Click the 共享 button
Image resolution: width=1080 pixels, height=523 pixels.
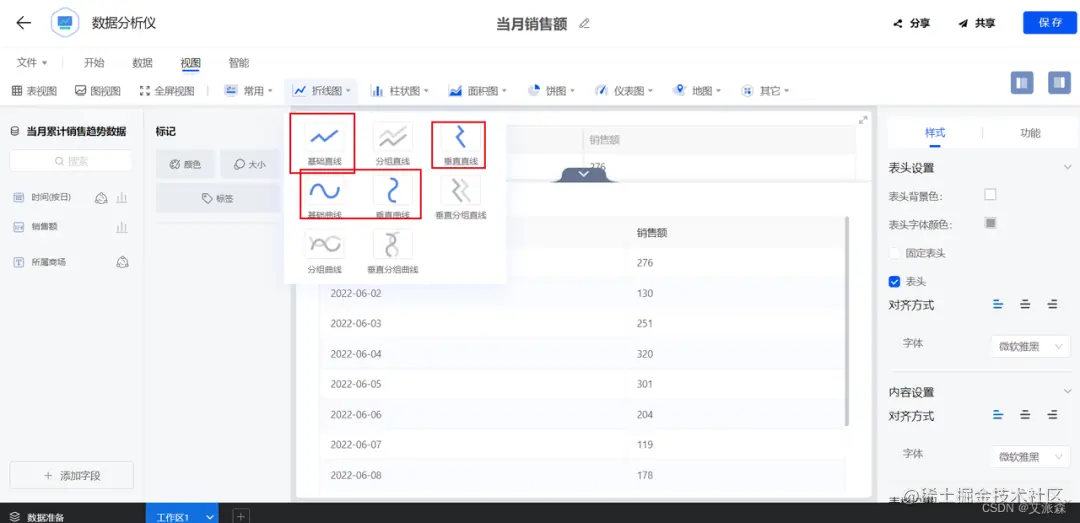(x=977, y=23)
